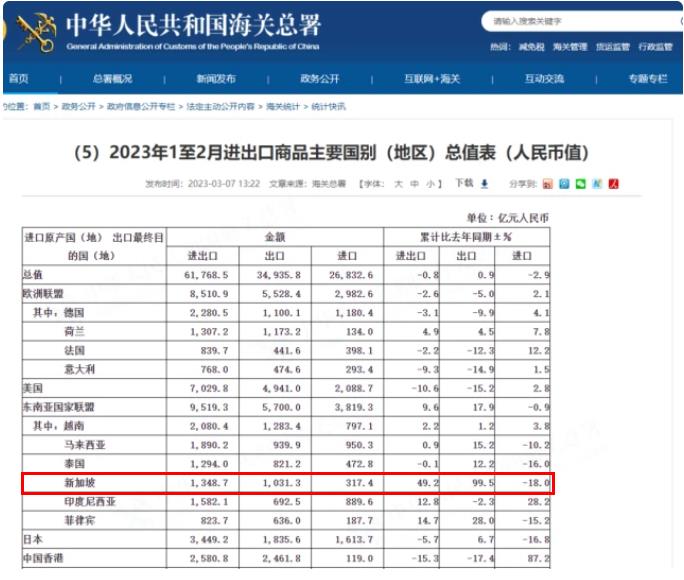Click the 下载 download link
The image size is (684, 580).
click(x=464, y=183)
